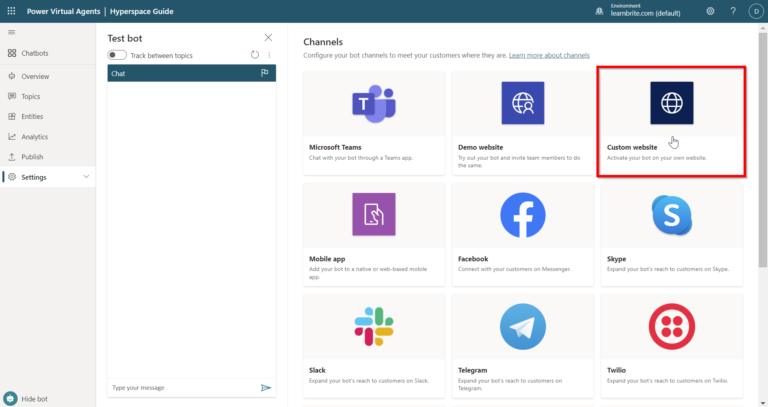Reset the test bot conversation icon
The width and height of the screenshot is (768, 407).
(255, 55)
